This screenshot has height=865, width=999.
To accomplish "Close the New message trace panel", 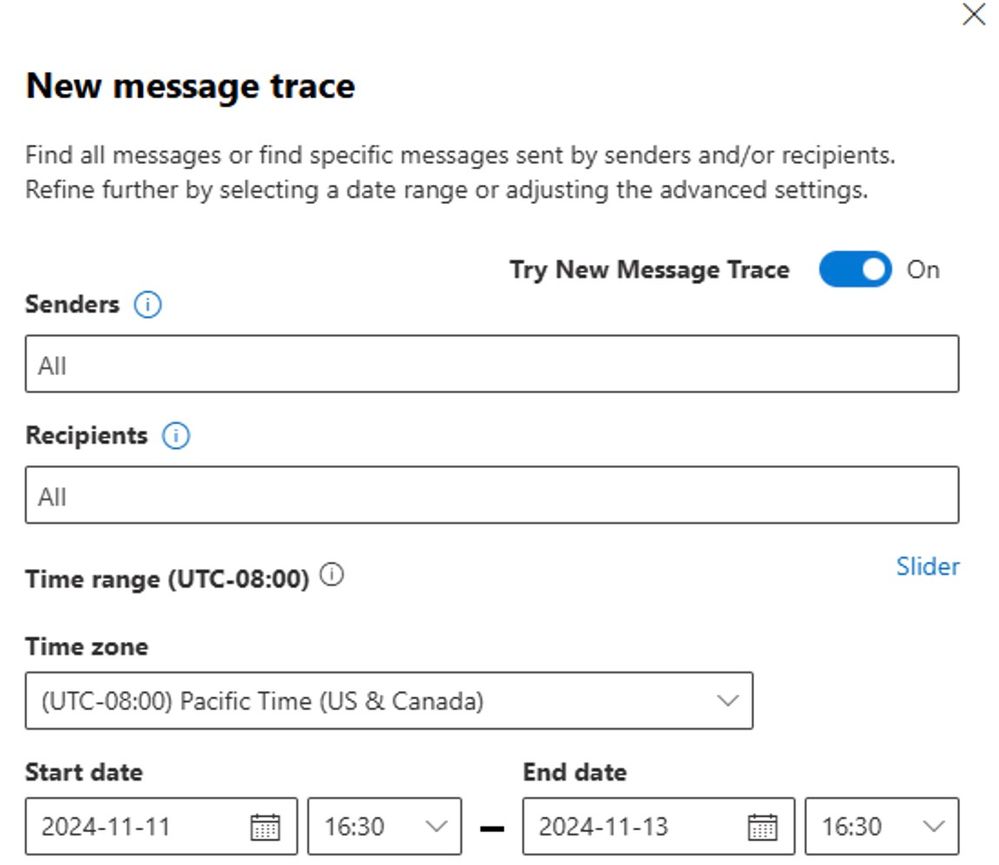I will point(974,15).
